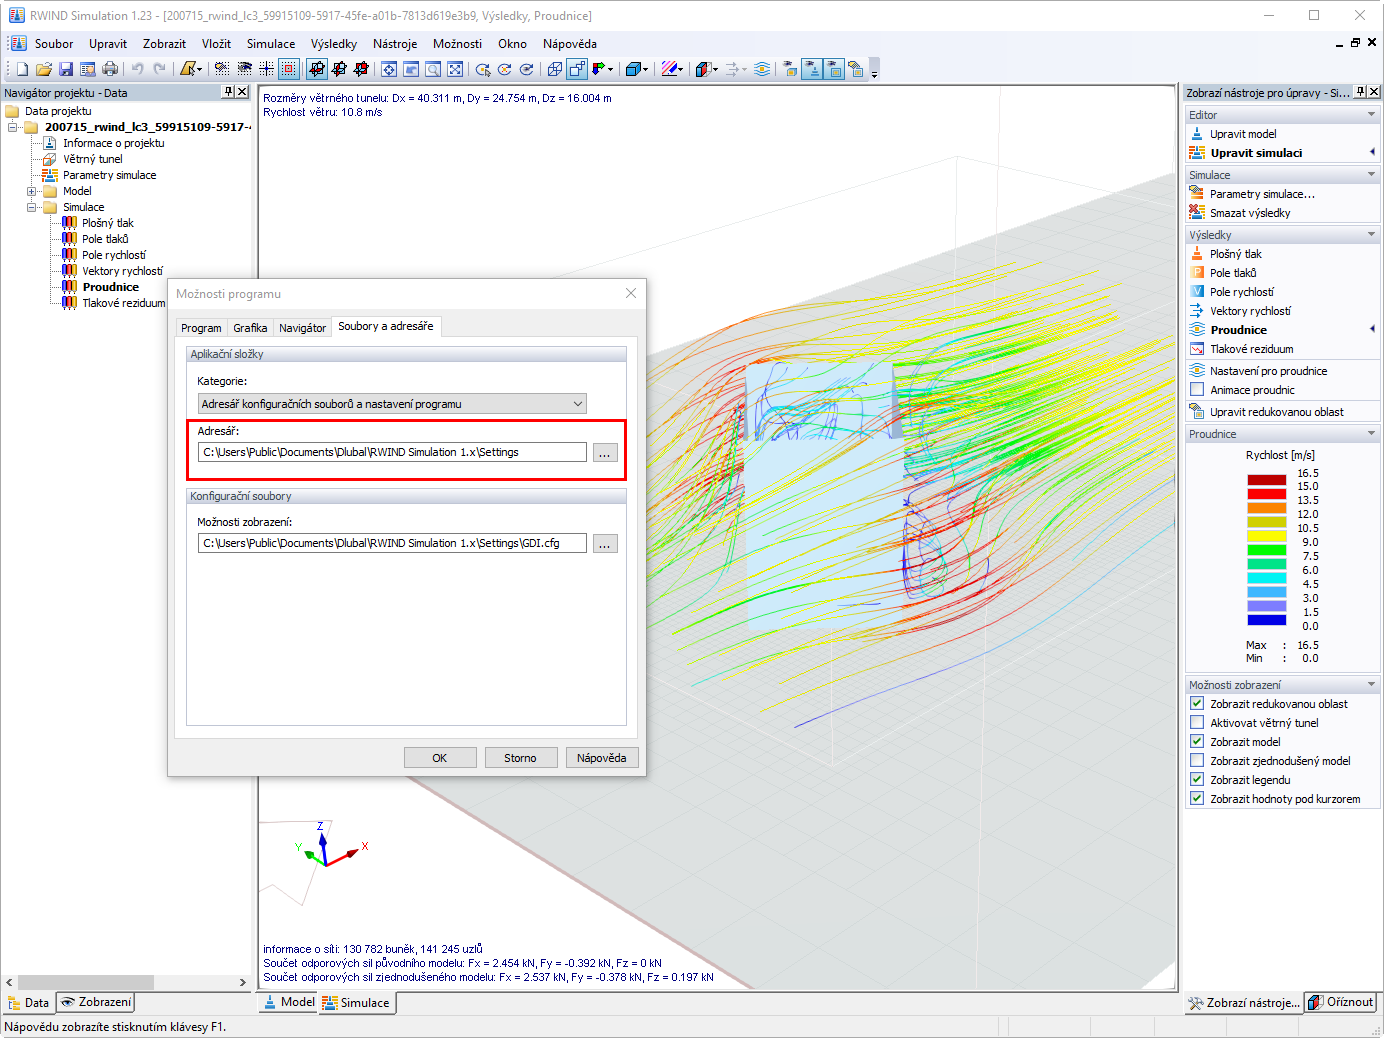The image size is (1384, 1038).
Task: Click the New document toolbar icon
Action: (22, 69)
